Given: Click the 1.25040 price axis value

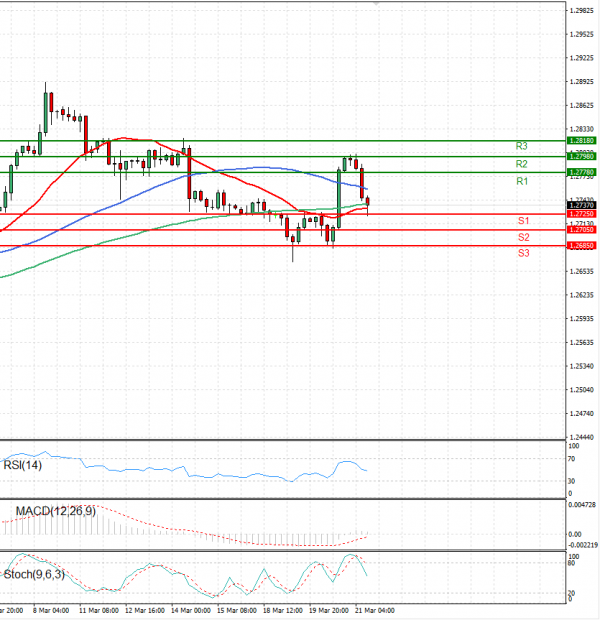Looking at the screenshot, I should click(581, 390).
